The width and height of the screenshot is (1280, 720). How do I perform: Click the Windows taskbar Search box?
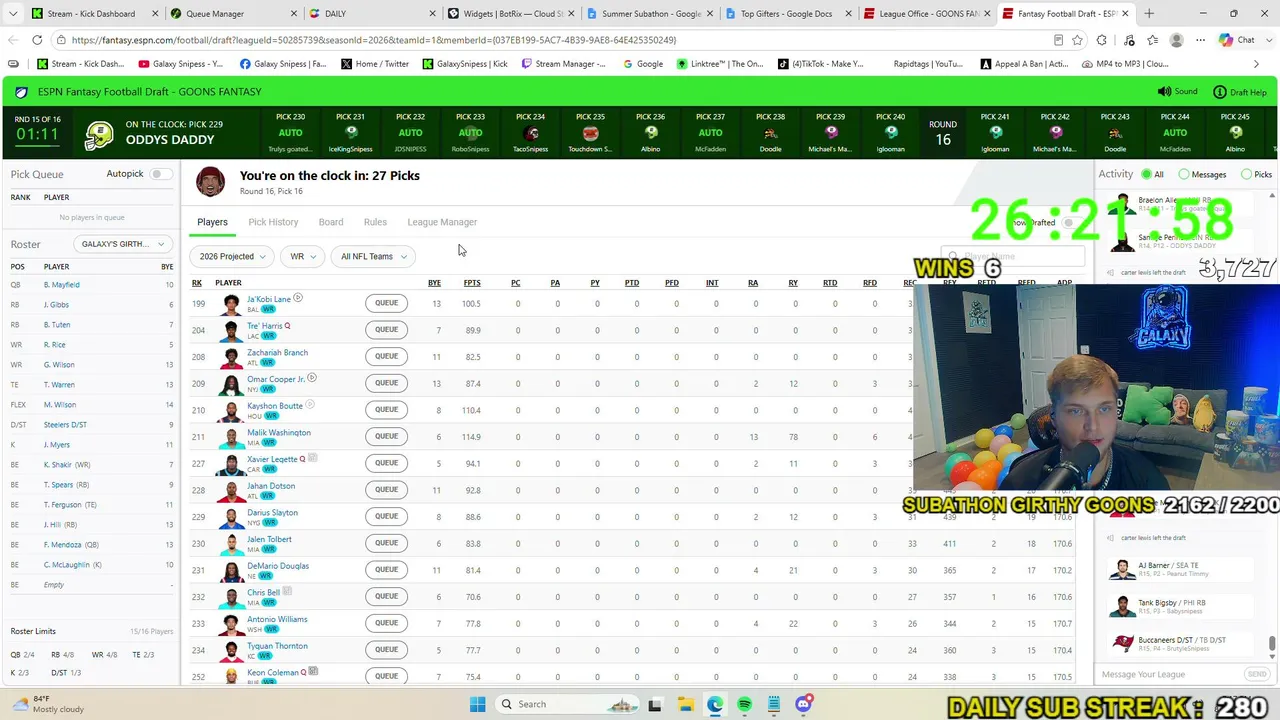click(568, 704)
